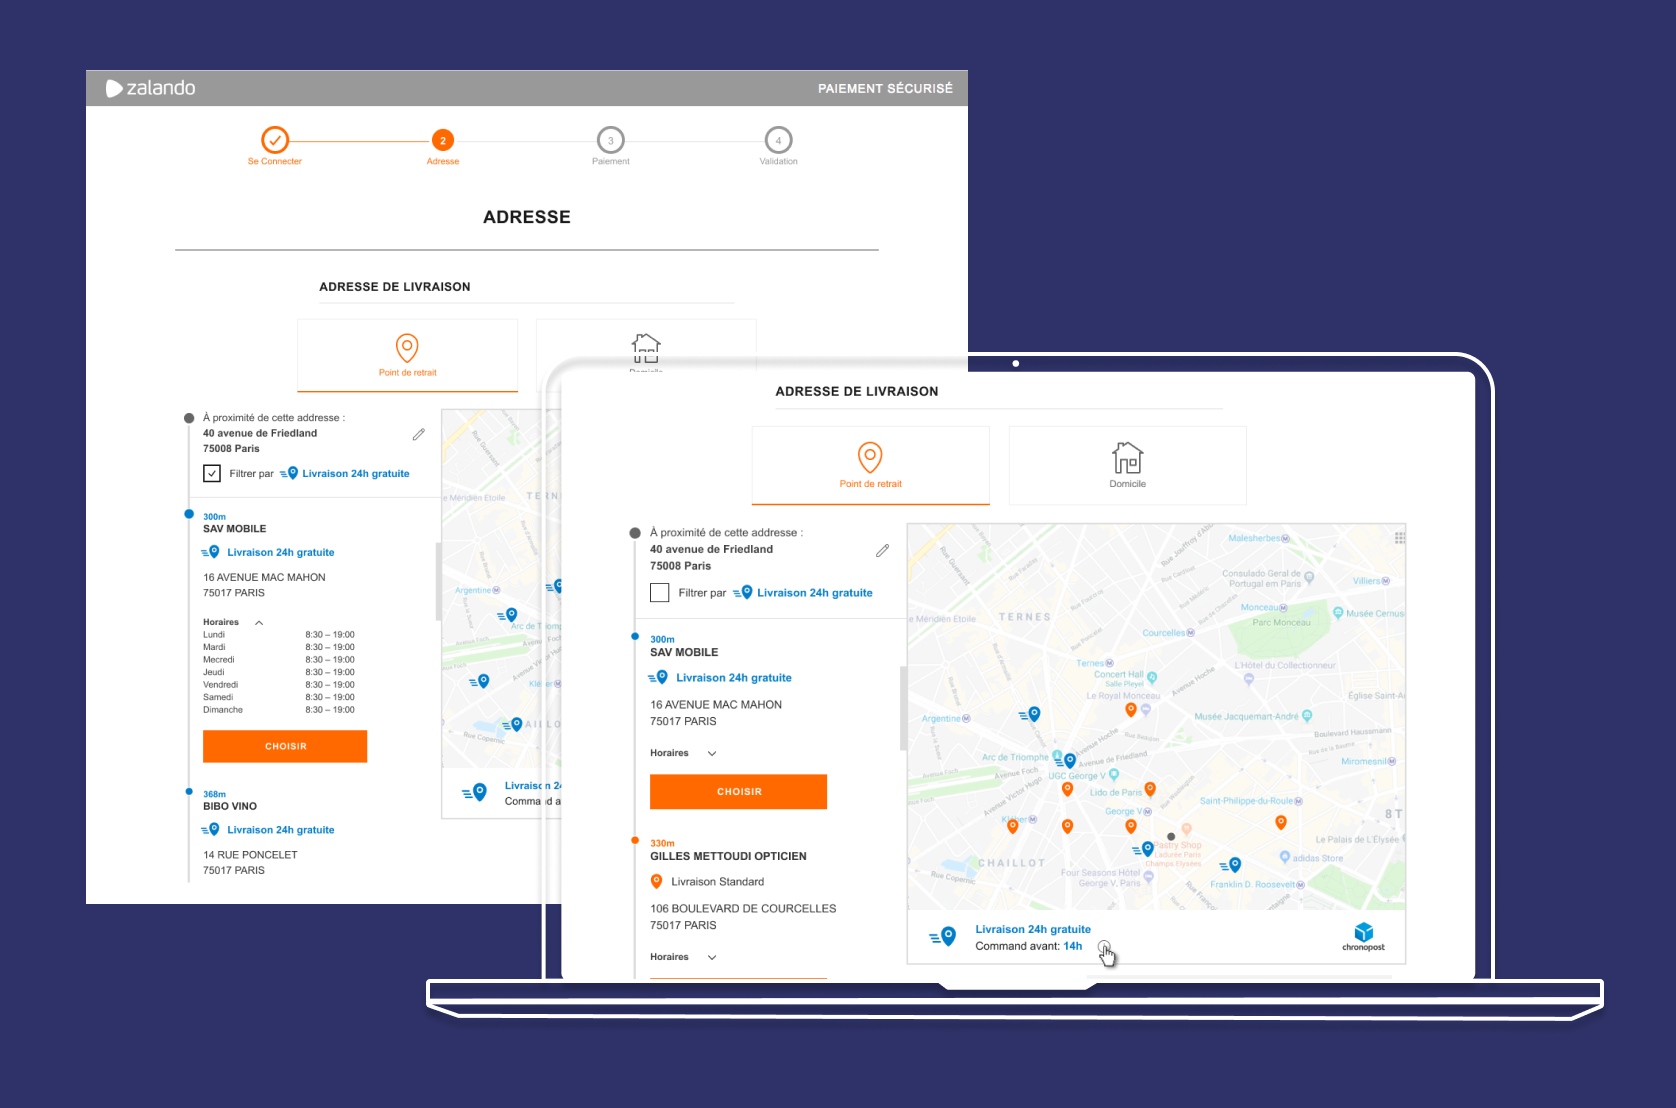
Task: Click the grid icon on map corner
Action: (x=1399, y=538)
